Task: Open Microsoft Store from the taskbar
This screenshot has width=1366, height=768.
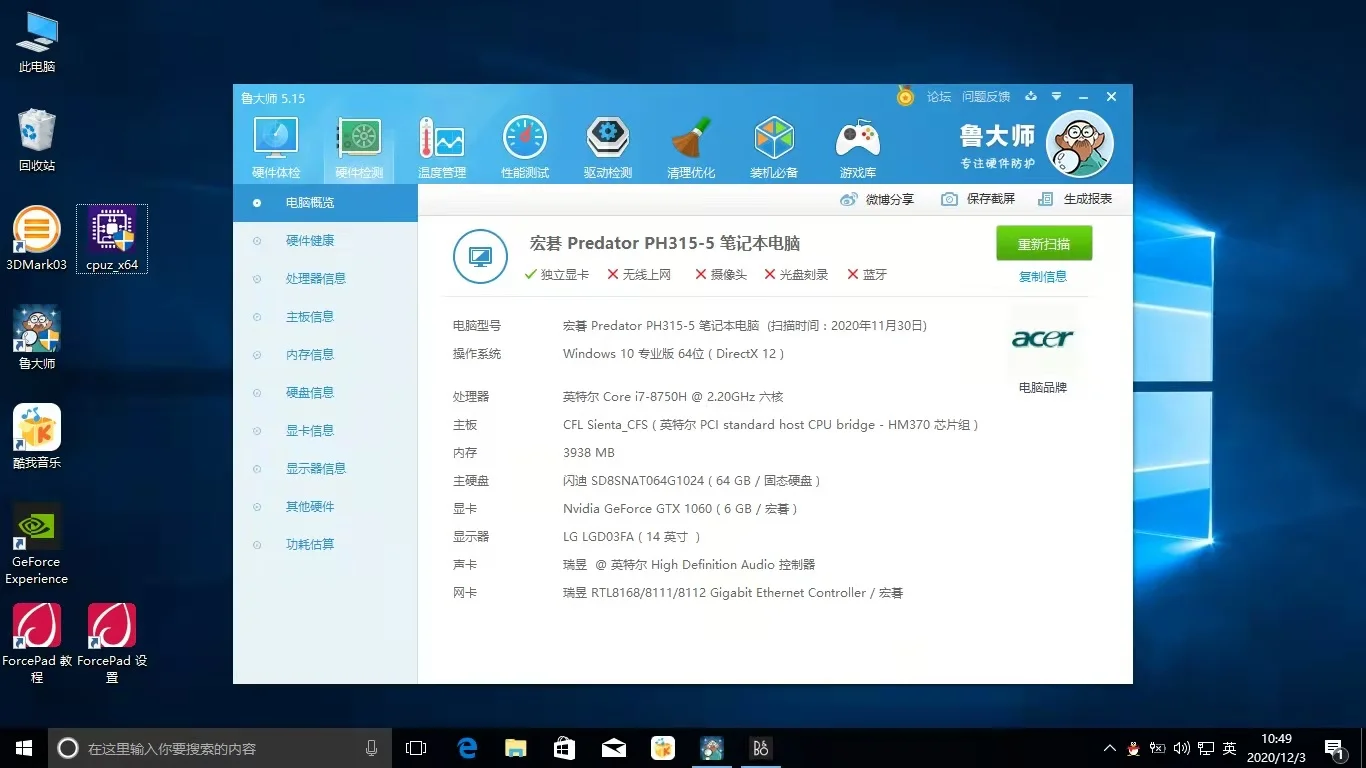Action: (x=565, y=748)
